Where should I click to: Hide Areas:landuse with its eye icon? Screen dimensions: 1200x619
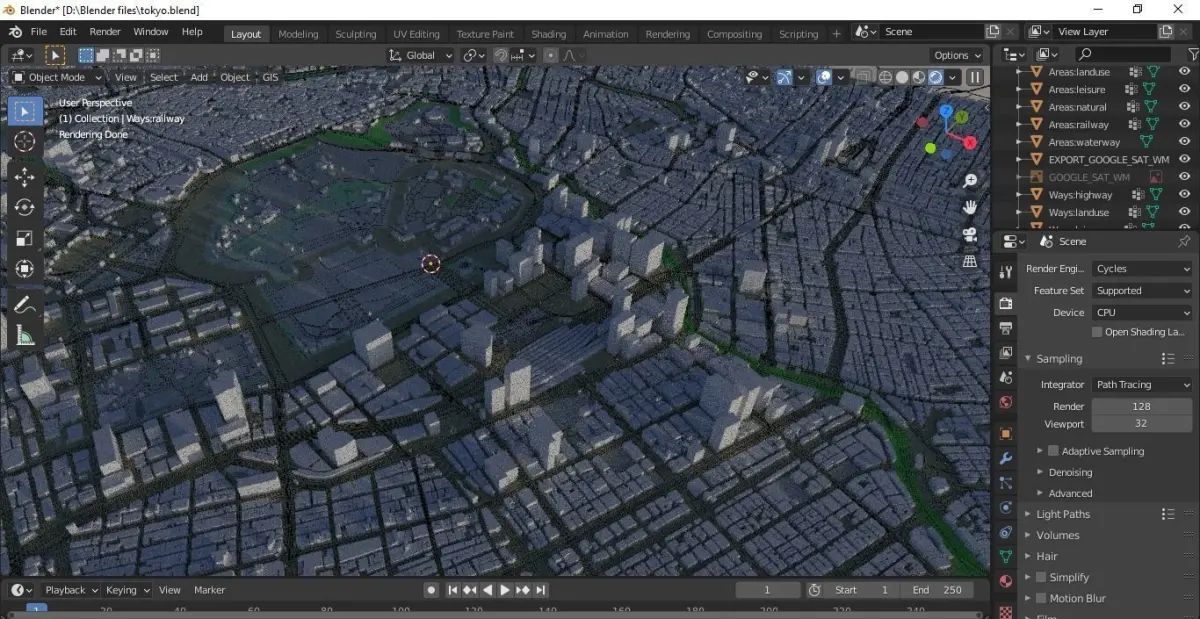pyautogui.click(x=1184, y=72)
